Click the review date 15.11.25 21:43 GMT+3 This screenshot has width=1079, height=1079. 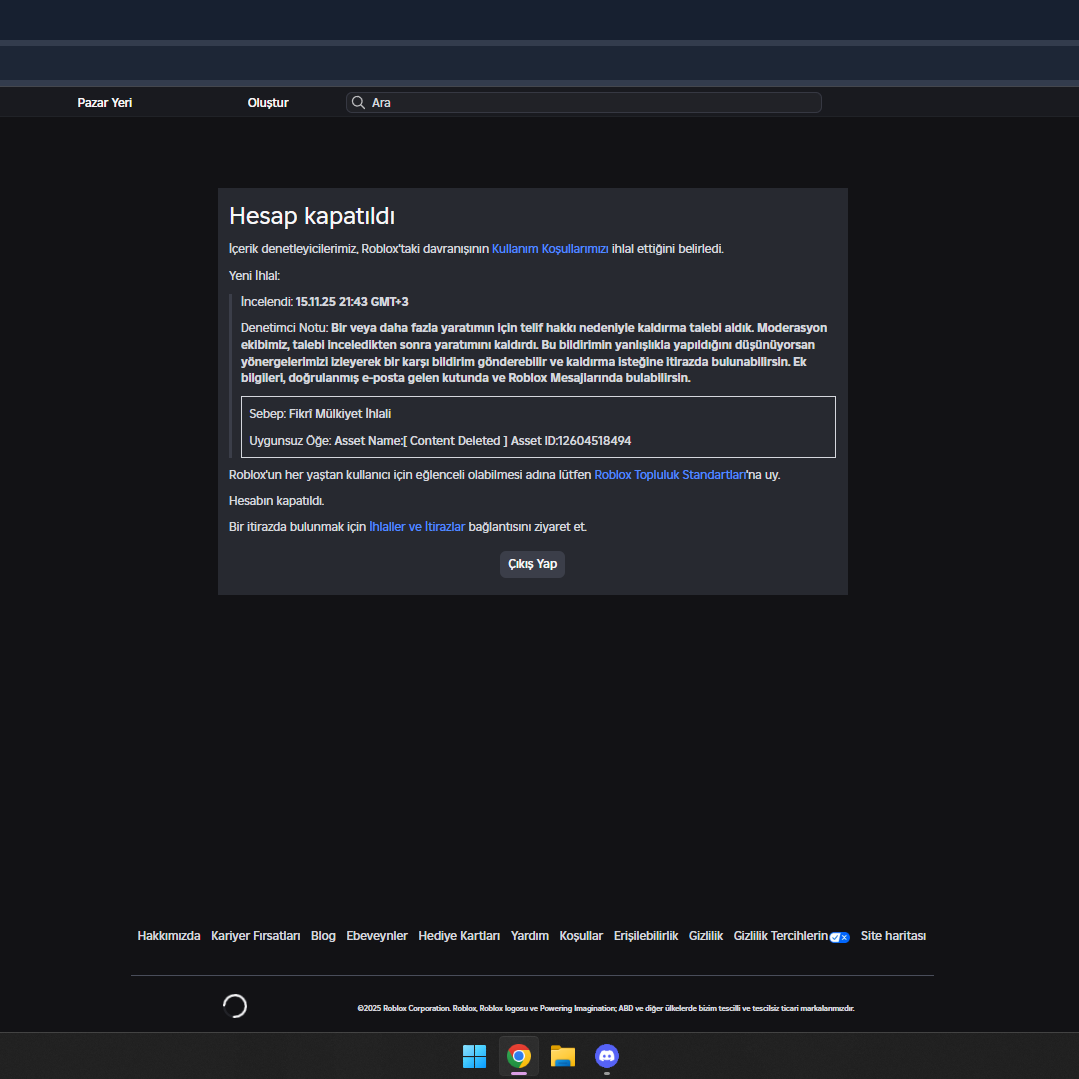[x=352, y=302]
